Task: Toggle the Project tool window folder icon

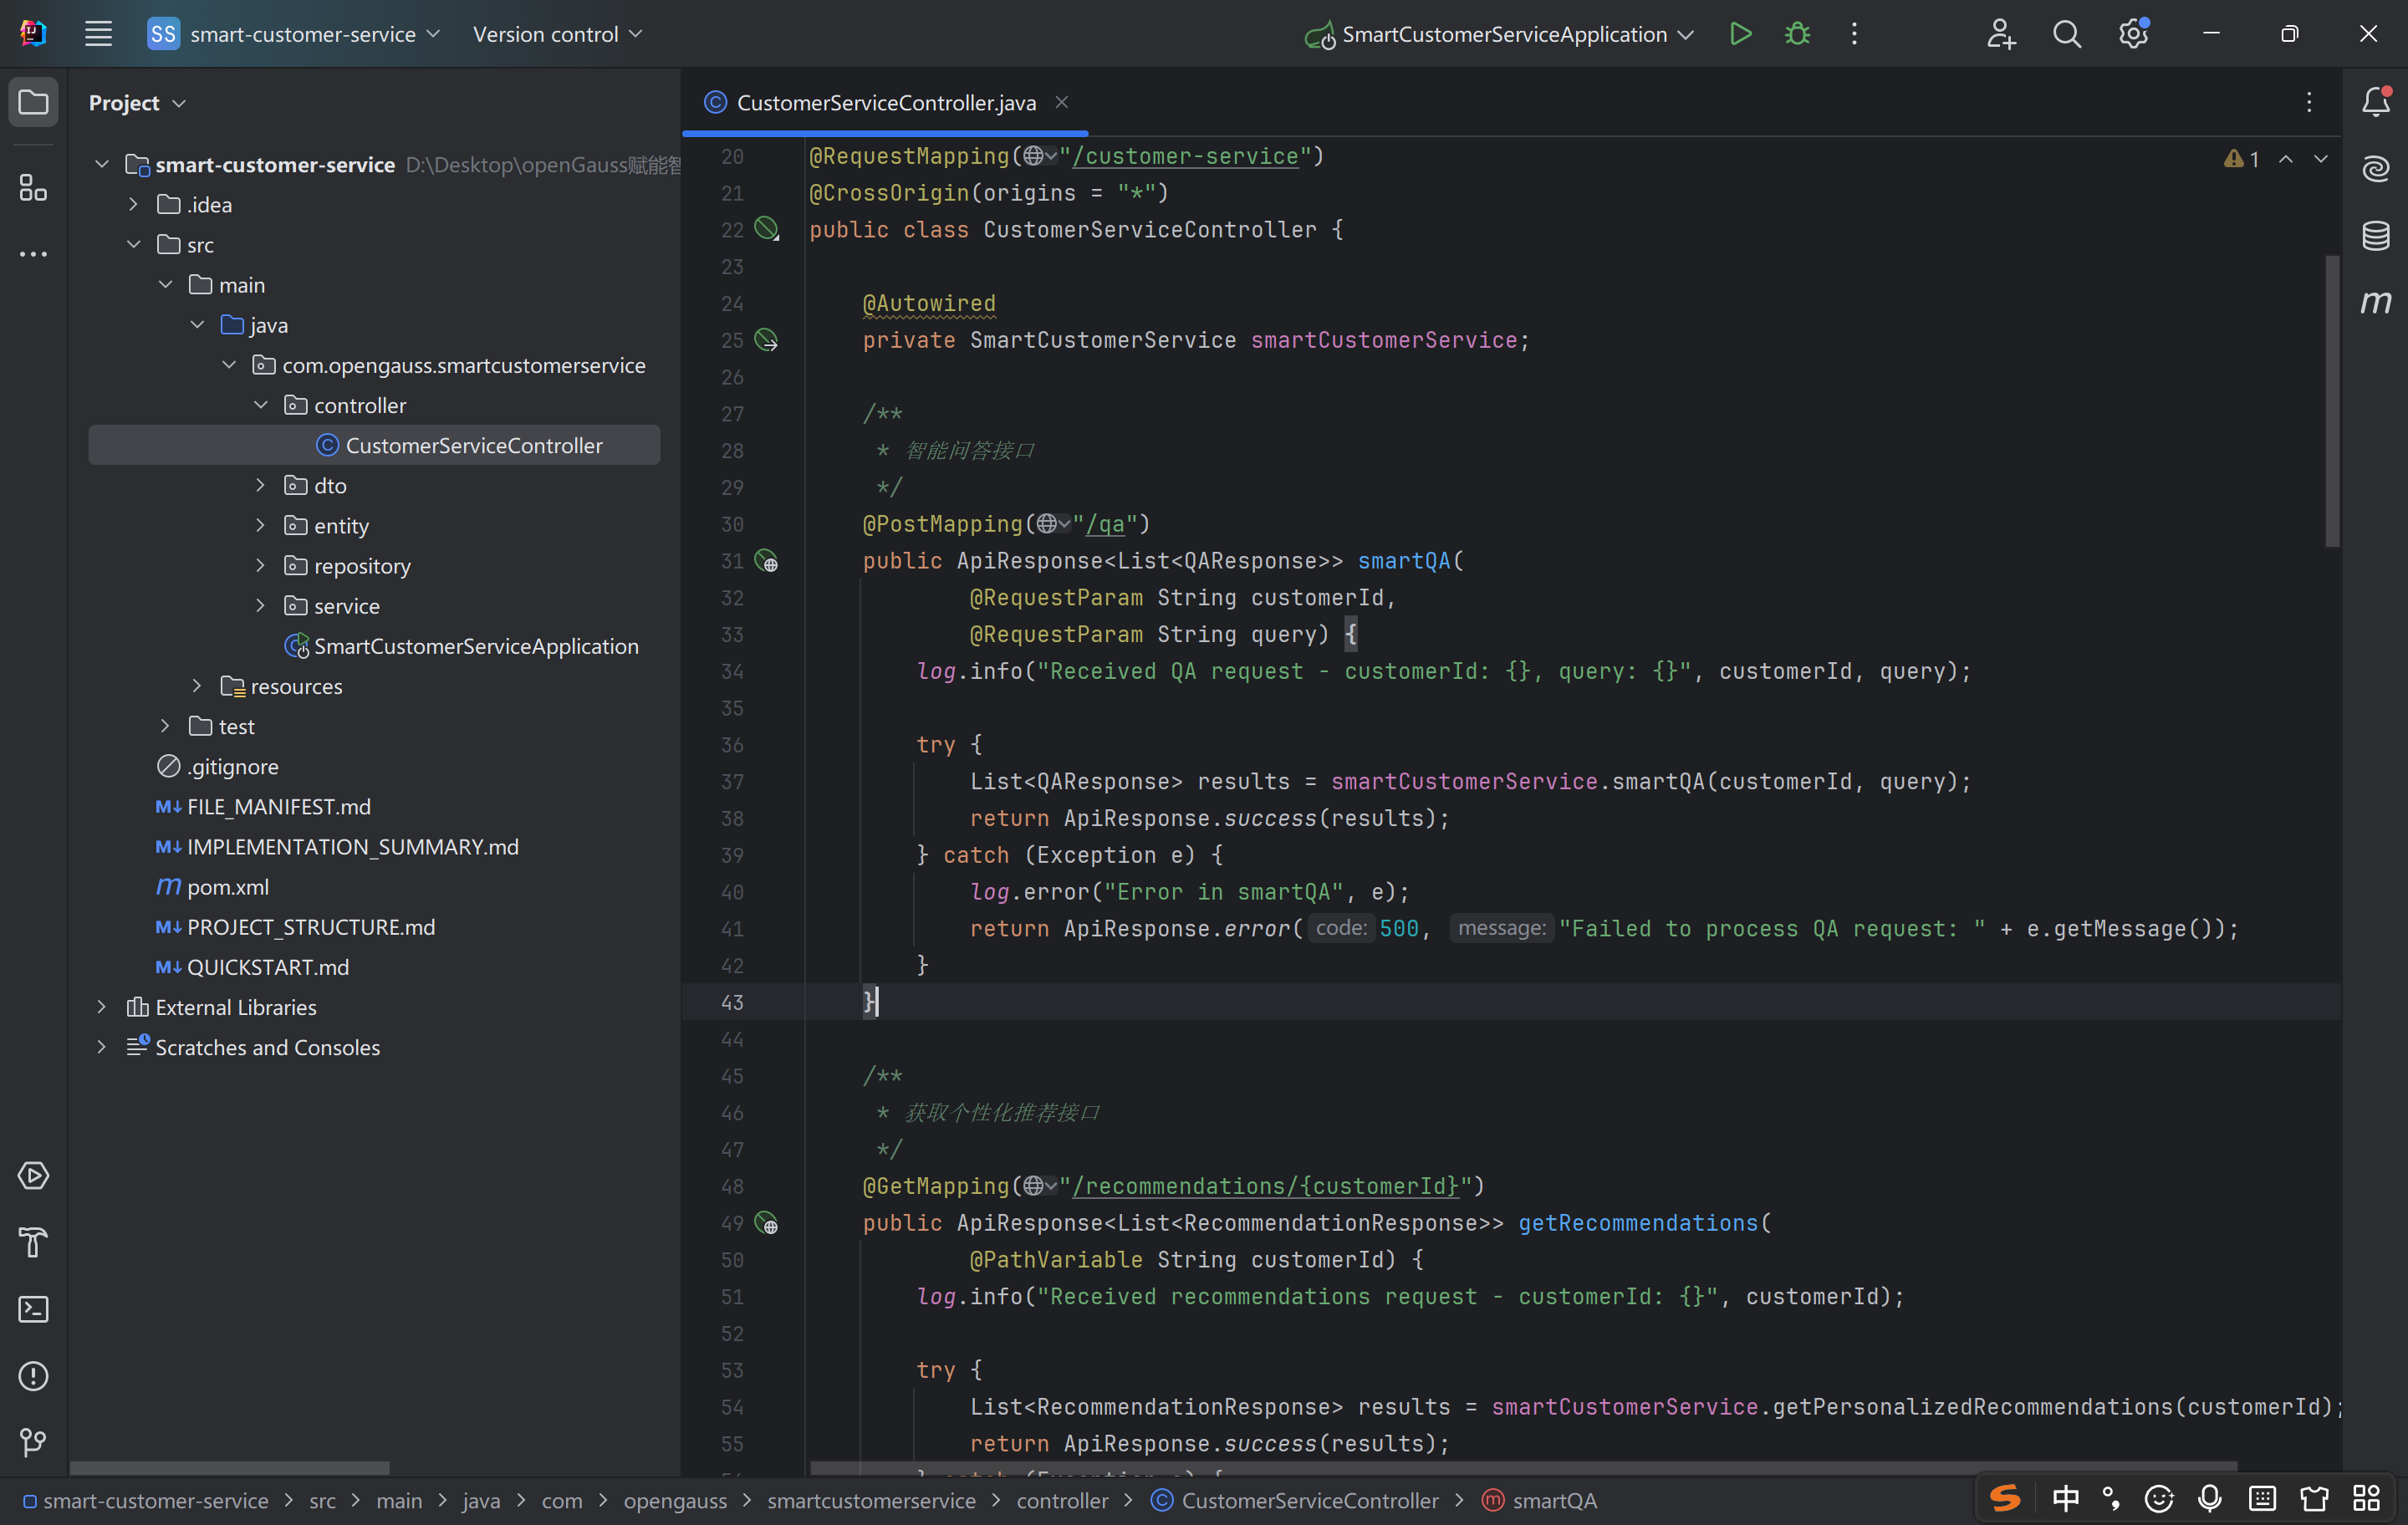Action: pos(33,102)
